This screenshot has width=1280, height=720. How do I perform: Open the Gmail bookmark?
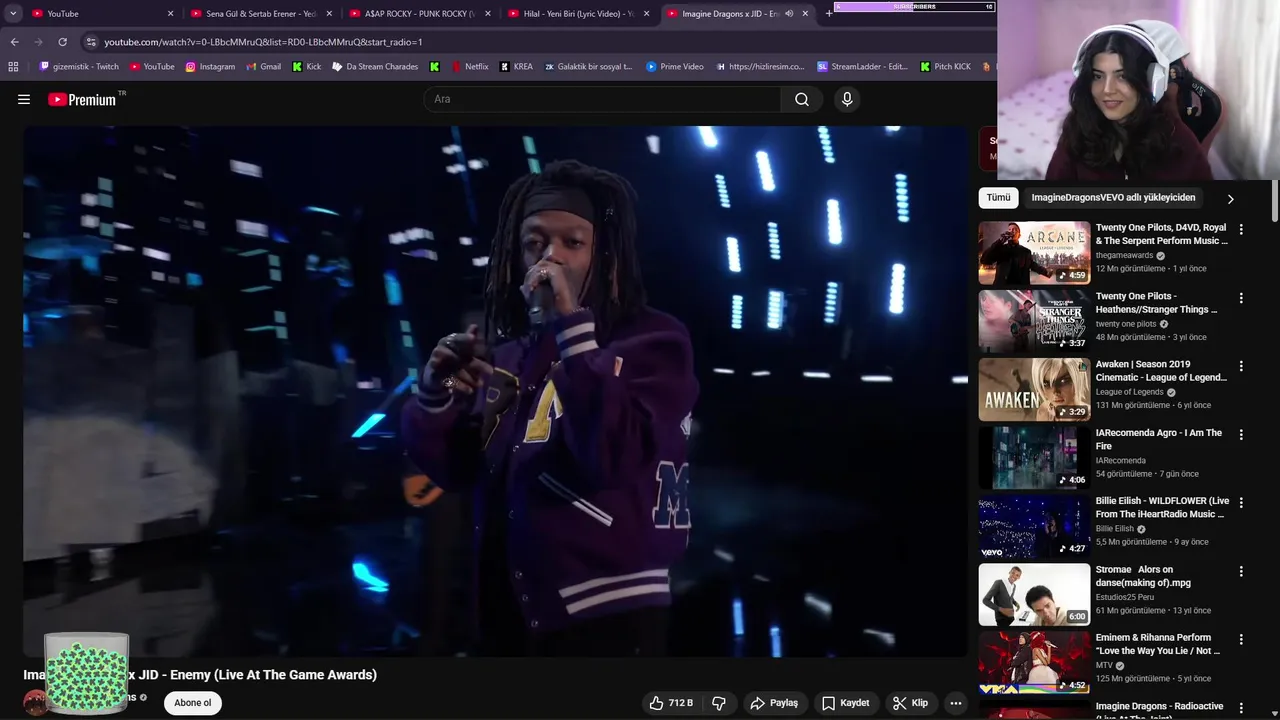click(x=263, y=67)
